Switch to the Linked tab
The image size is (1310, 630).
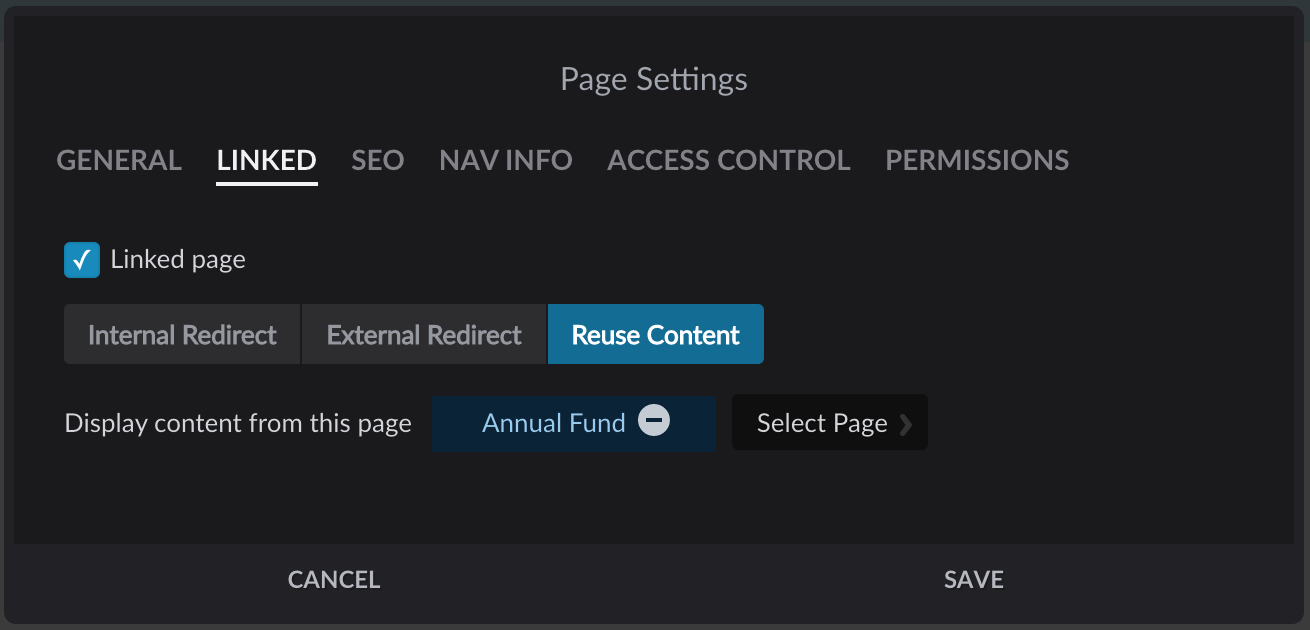point(267,160)
